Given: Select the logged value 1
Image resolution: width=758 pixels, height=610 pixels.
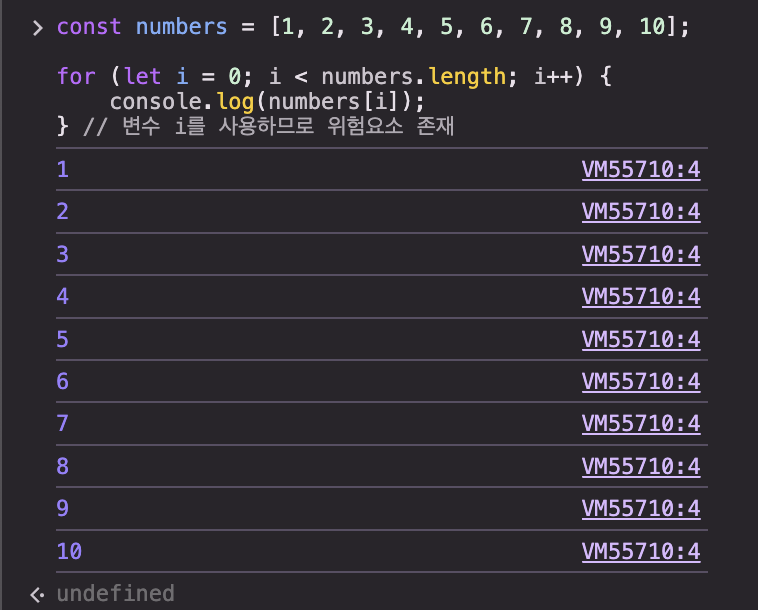Looking at the screenshot, I should pos(63,169).
